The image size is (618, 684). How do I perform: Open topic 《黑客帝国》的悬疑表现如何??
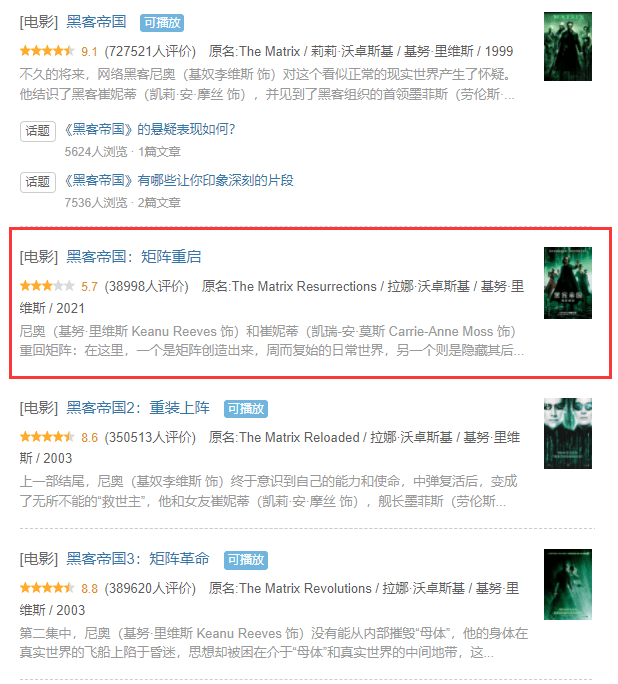click(150, 129)
